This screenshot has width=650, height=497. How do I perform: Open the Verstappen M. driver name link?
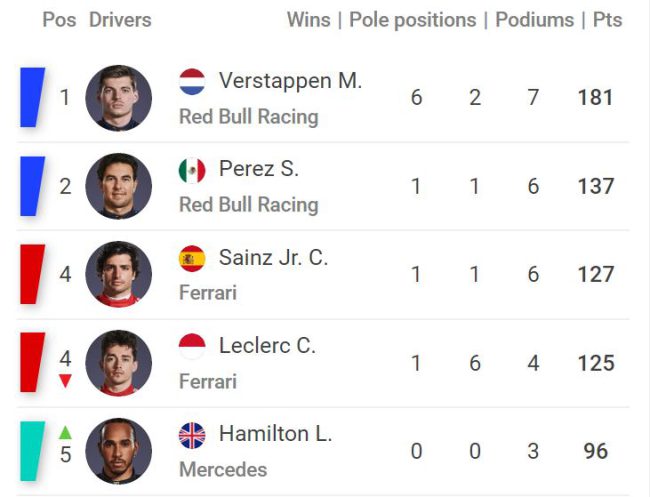point(291,80)
